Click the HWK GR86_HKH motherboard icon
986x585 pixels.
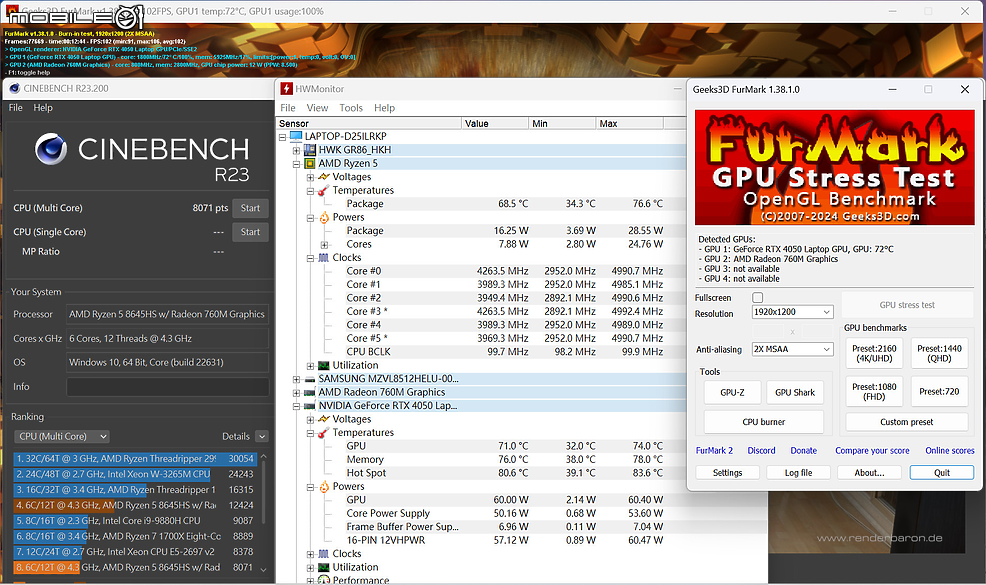click(309, 150)
